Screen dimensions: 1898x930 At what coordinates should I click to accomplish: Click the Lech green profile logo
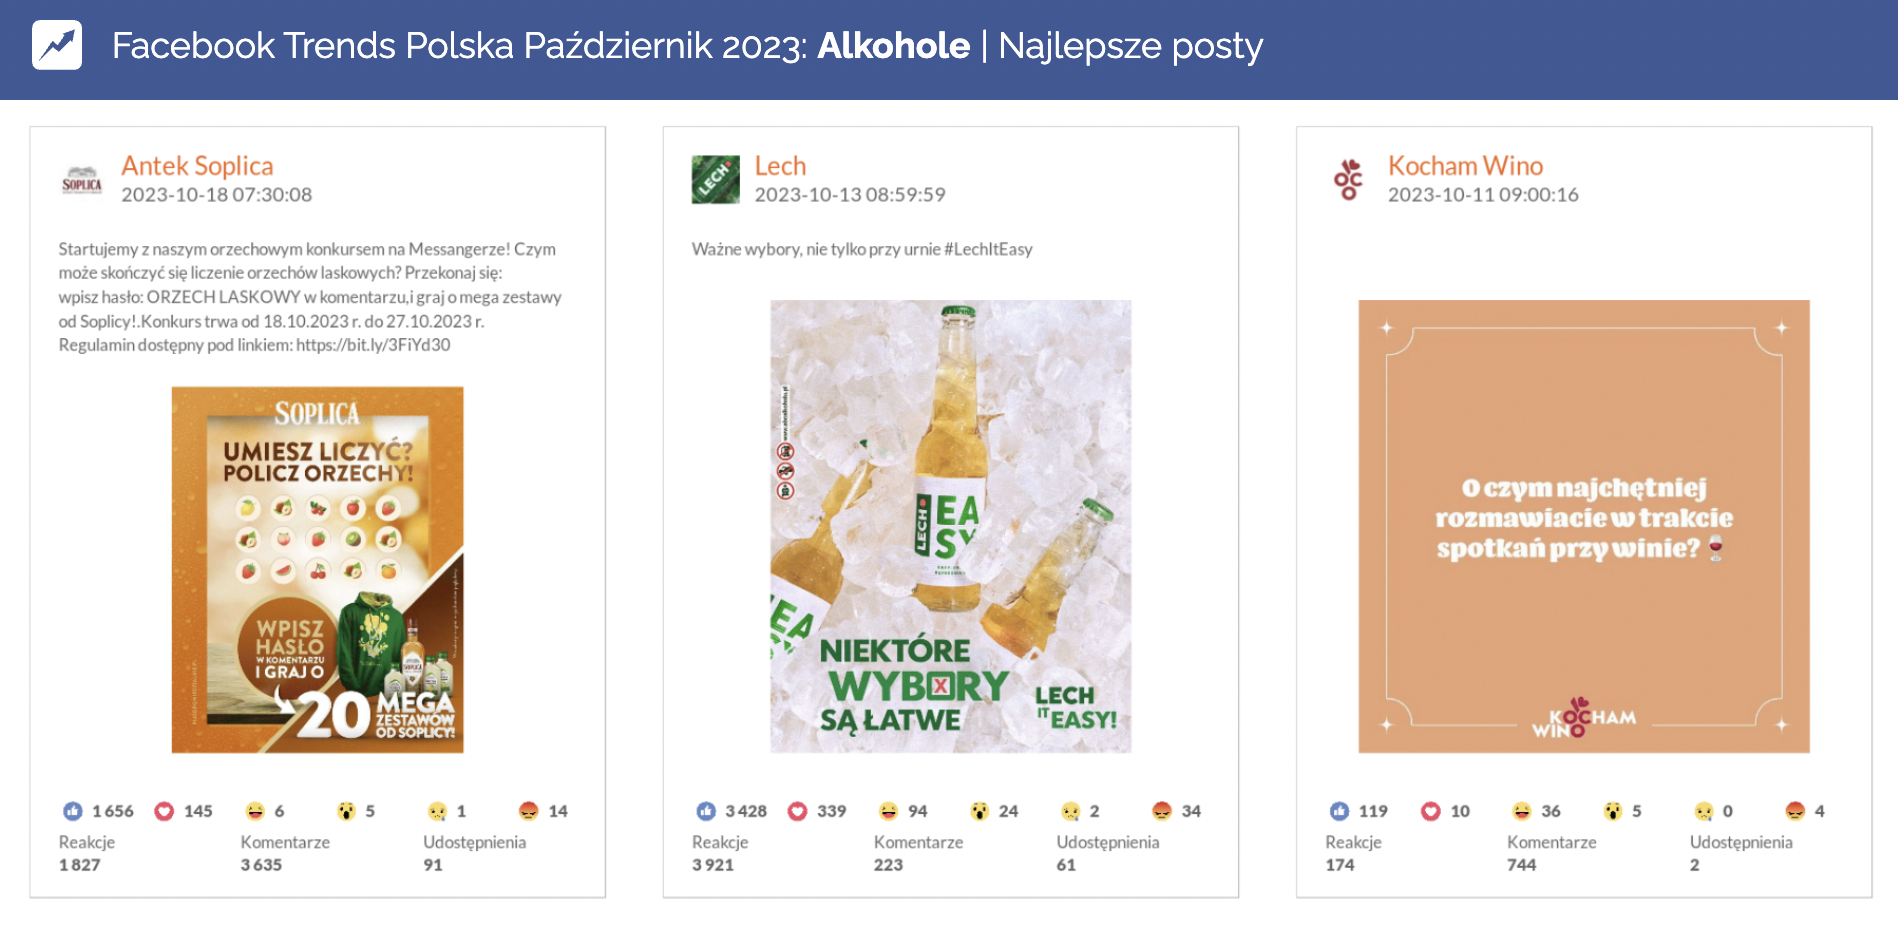coord(715,180)
